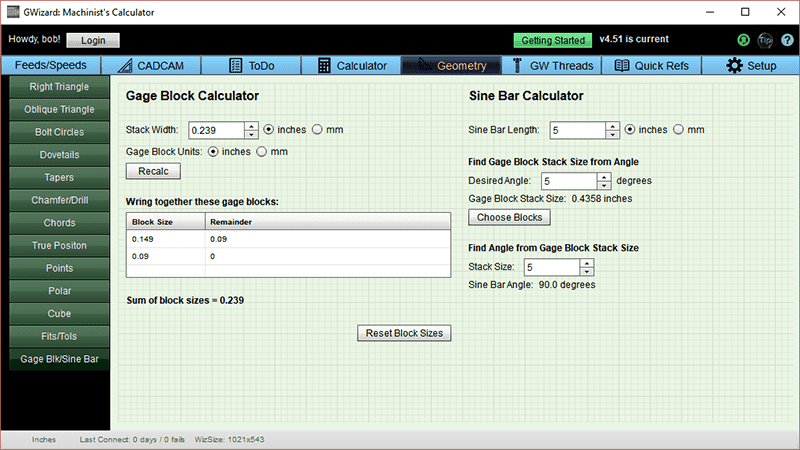The width and height of the screenshot is (800, 450).
Task: Click the Desired Angle input field
Action: click(x=569, y=181)
